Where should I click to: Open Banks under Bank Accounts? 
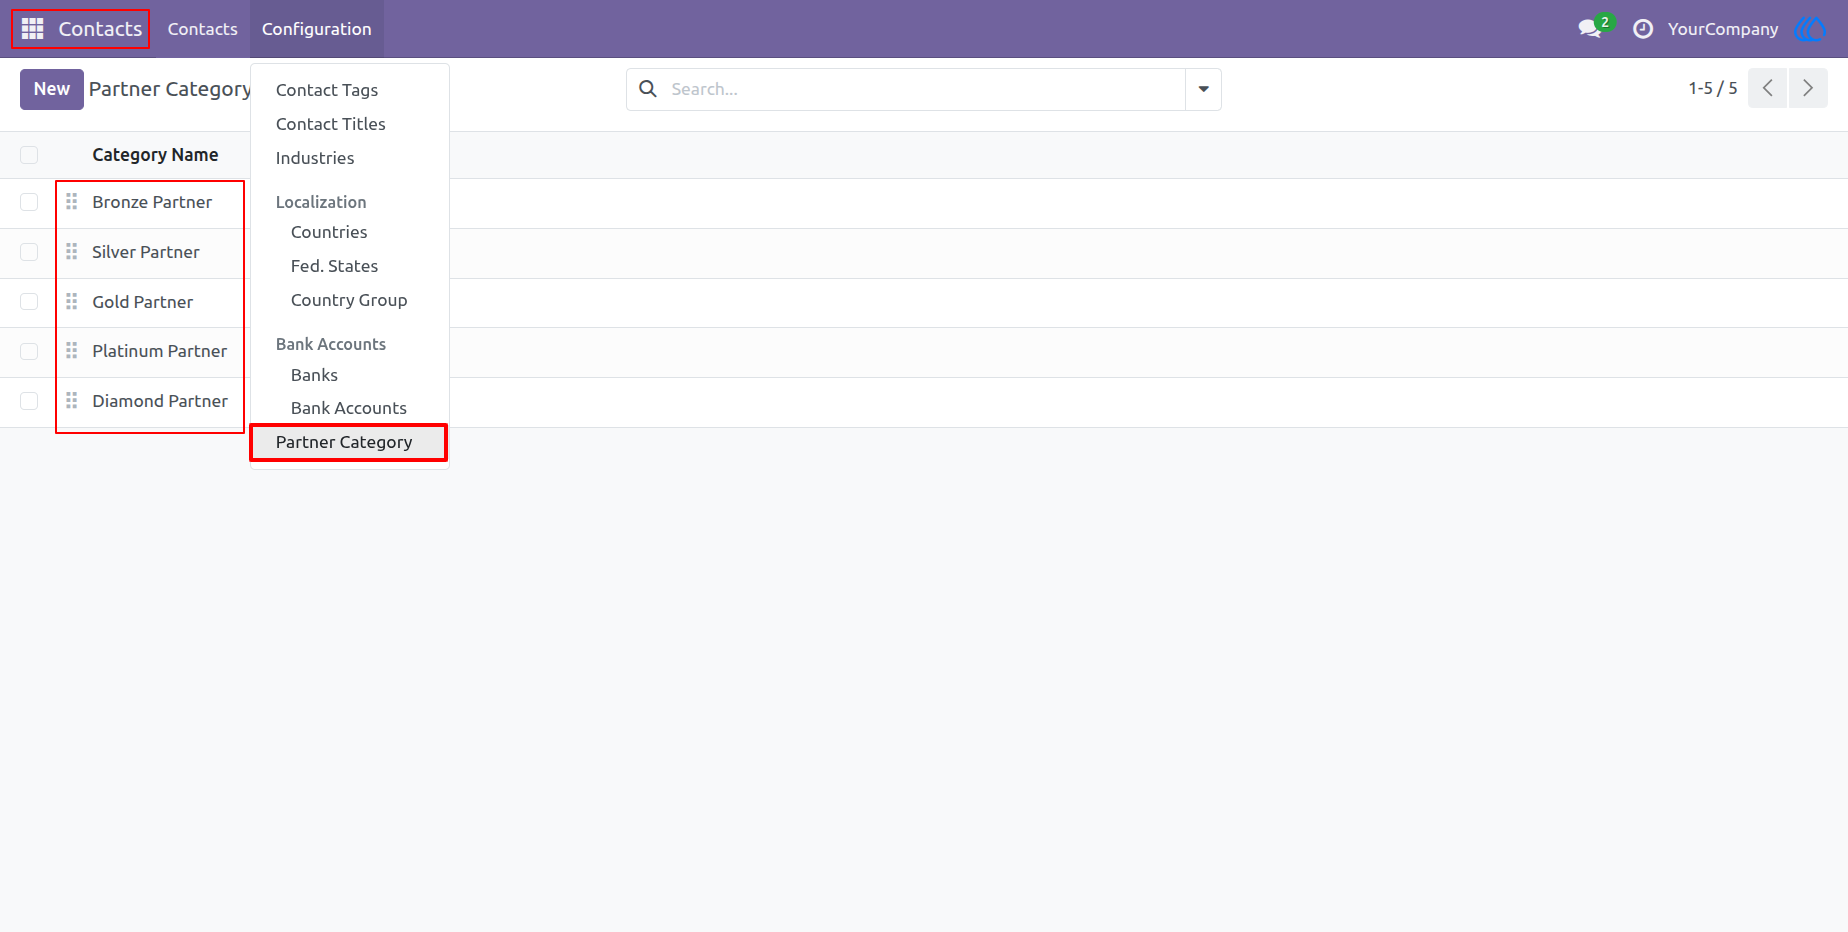314,375
